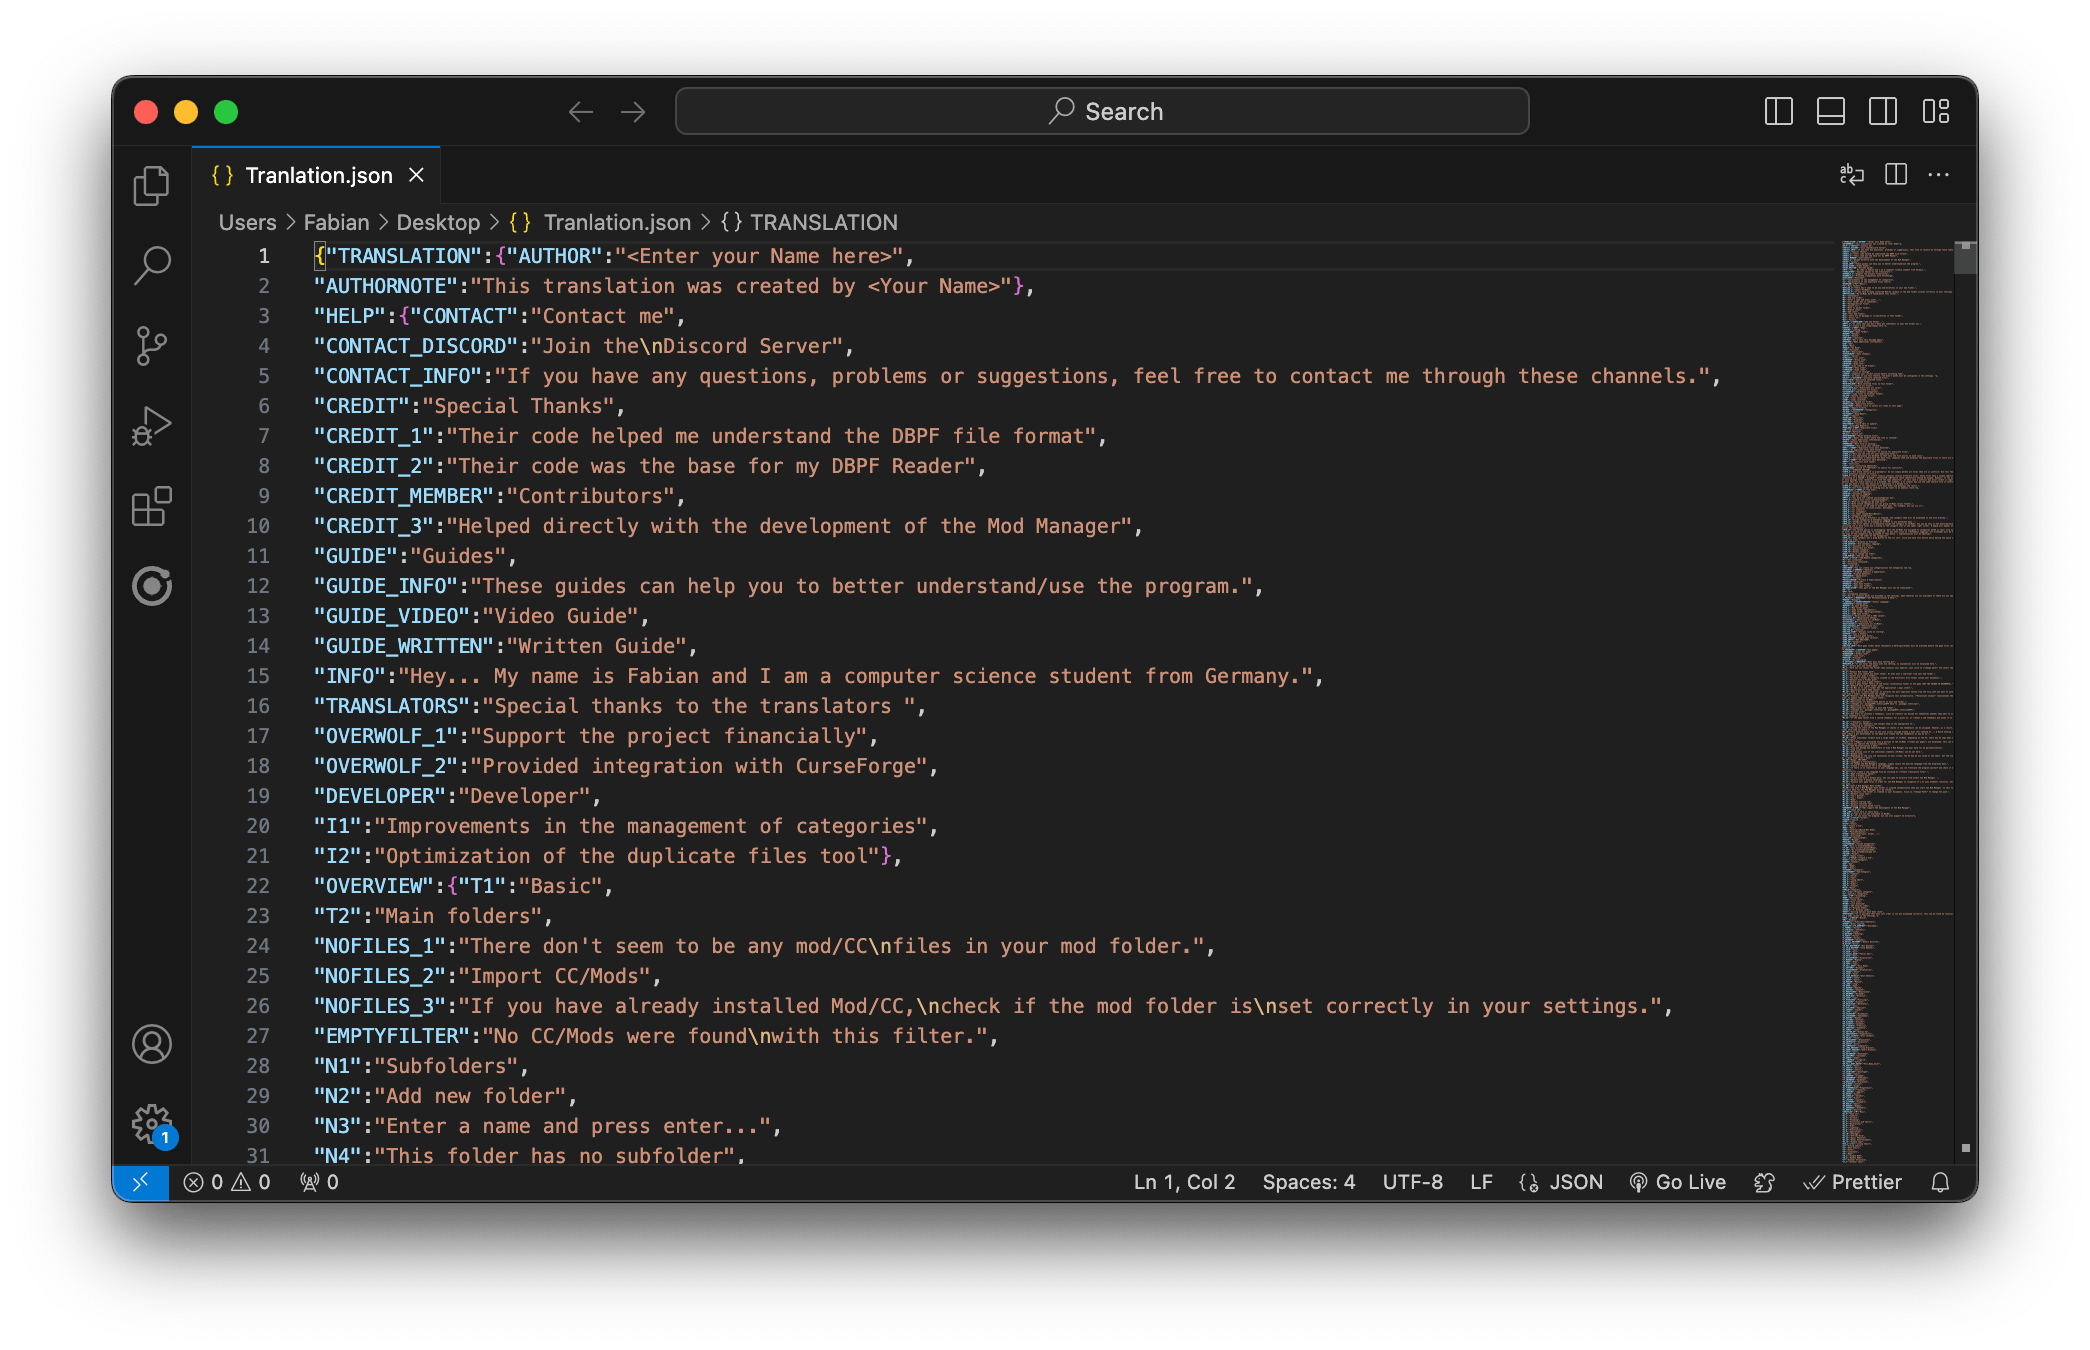2090x1350 pixels.
Task: Open the Extensions view
Action: point(152,506)
